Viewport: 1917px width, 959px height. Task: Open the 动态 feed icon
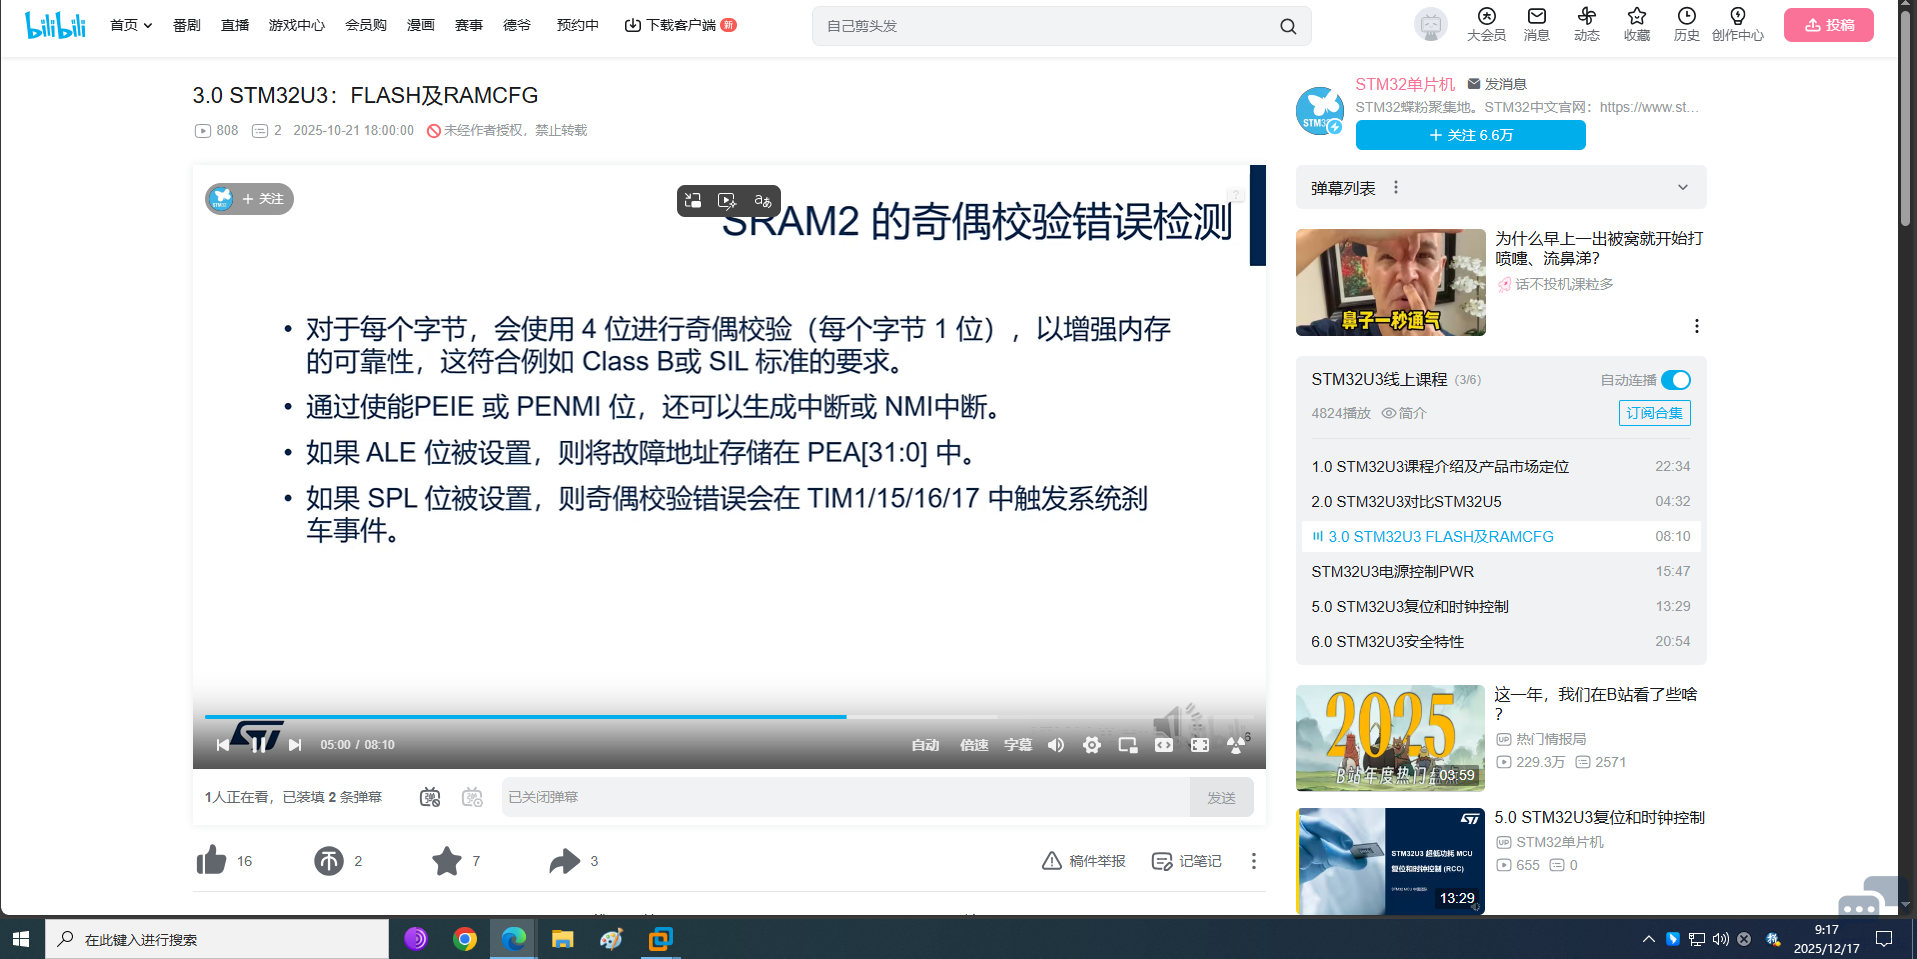pos(1586,25)
